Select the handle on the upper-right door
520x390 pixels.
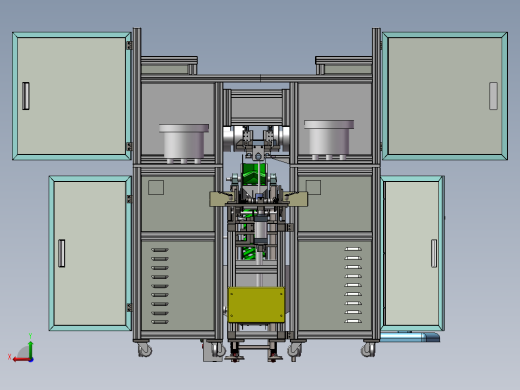[493, 96]
